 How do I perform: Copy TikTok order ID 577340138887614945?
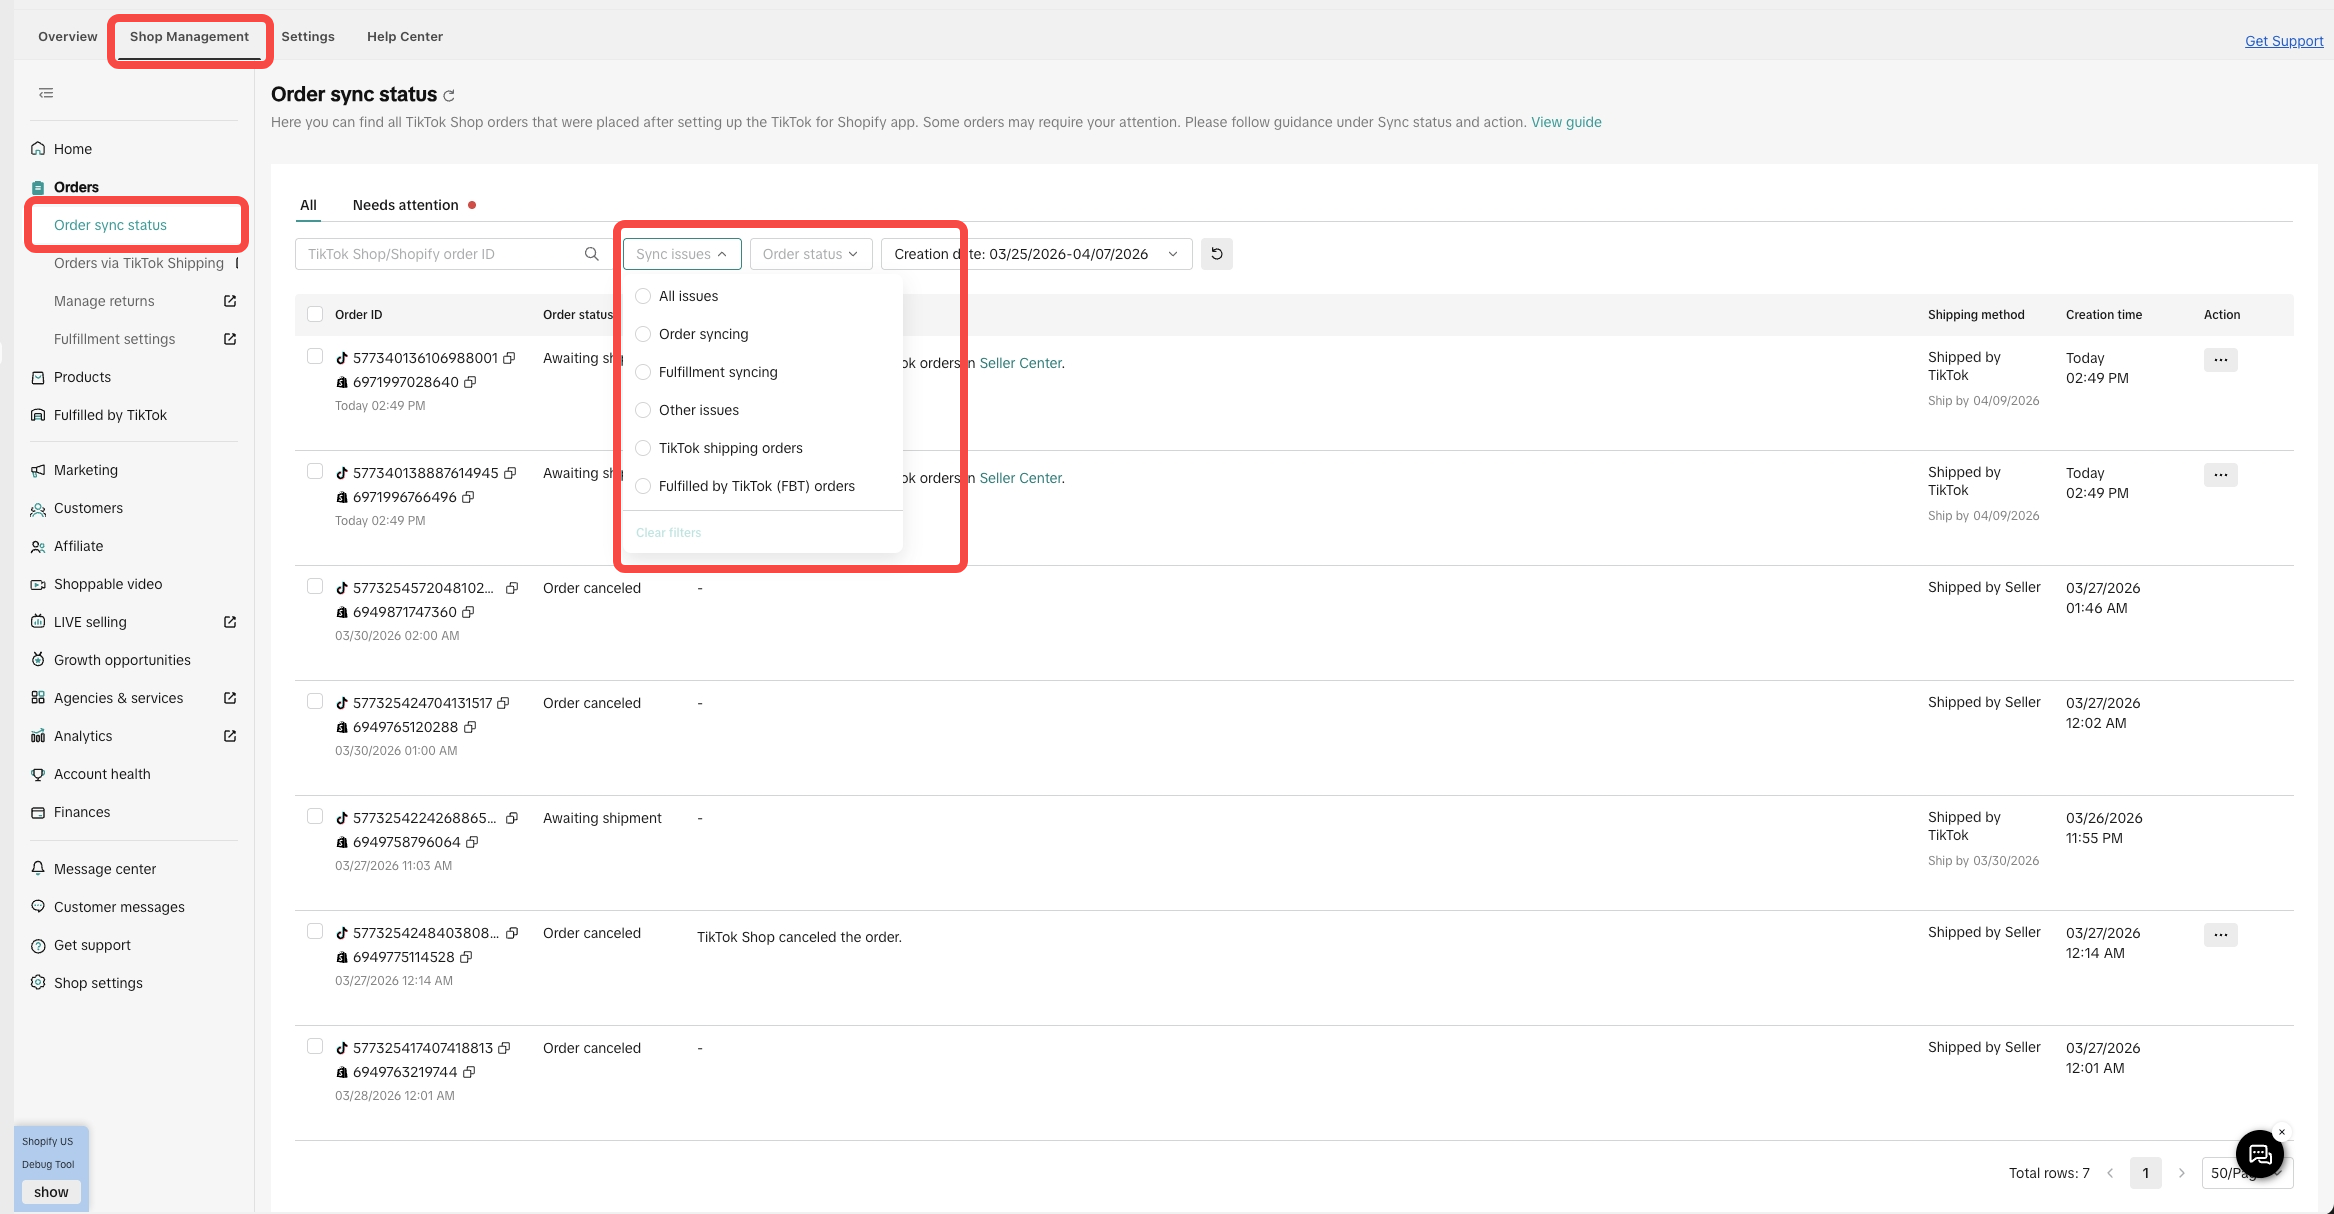(510, 473)
